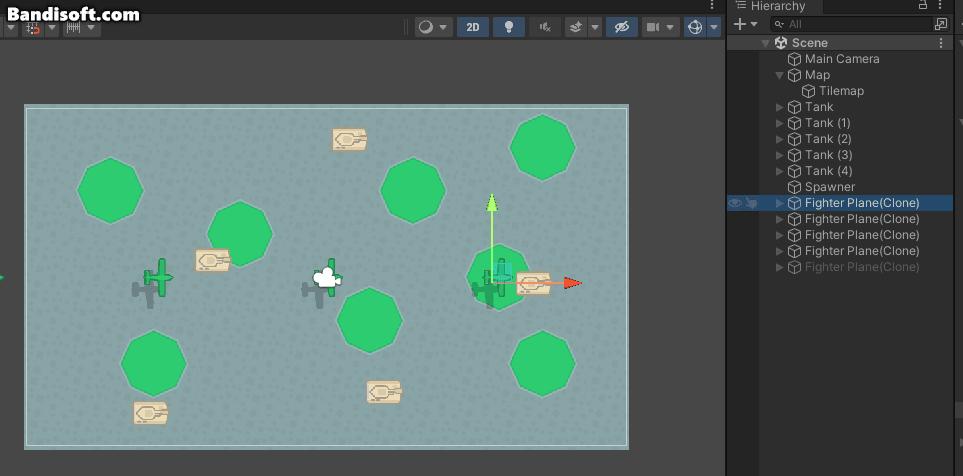Screen dimensions: 963x476
Task: Toggle picking hand icon of highlighted Fighter Plane
Action: [751, 203]
